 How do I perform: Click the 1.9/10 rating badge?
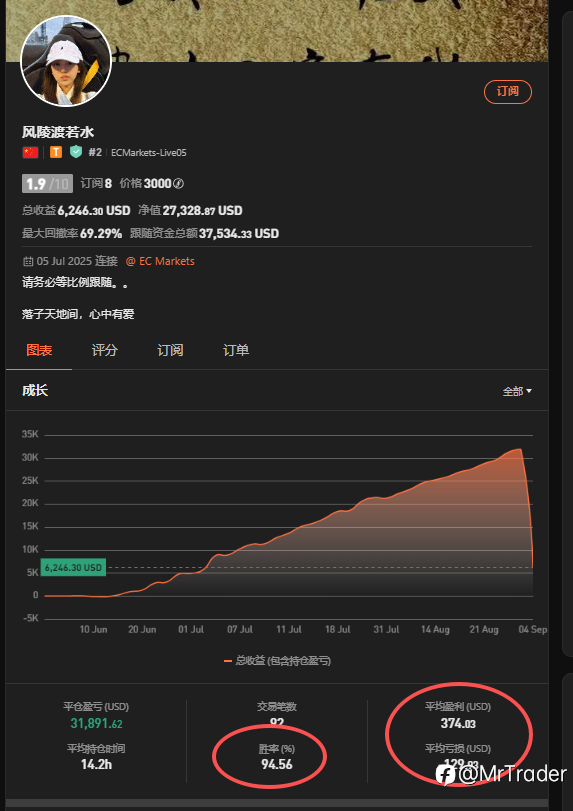(47, 184)
